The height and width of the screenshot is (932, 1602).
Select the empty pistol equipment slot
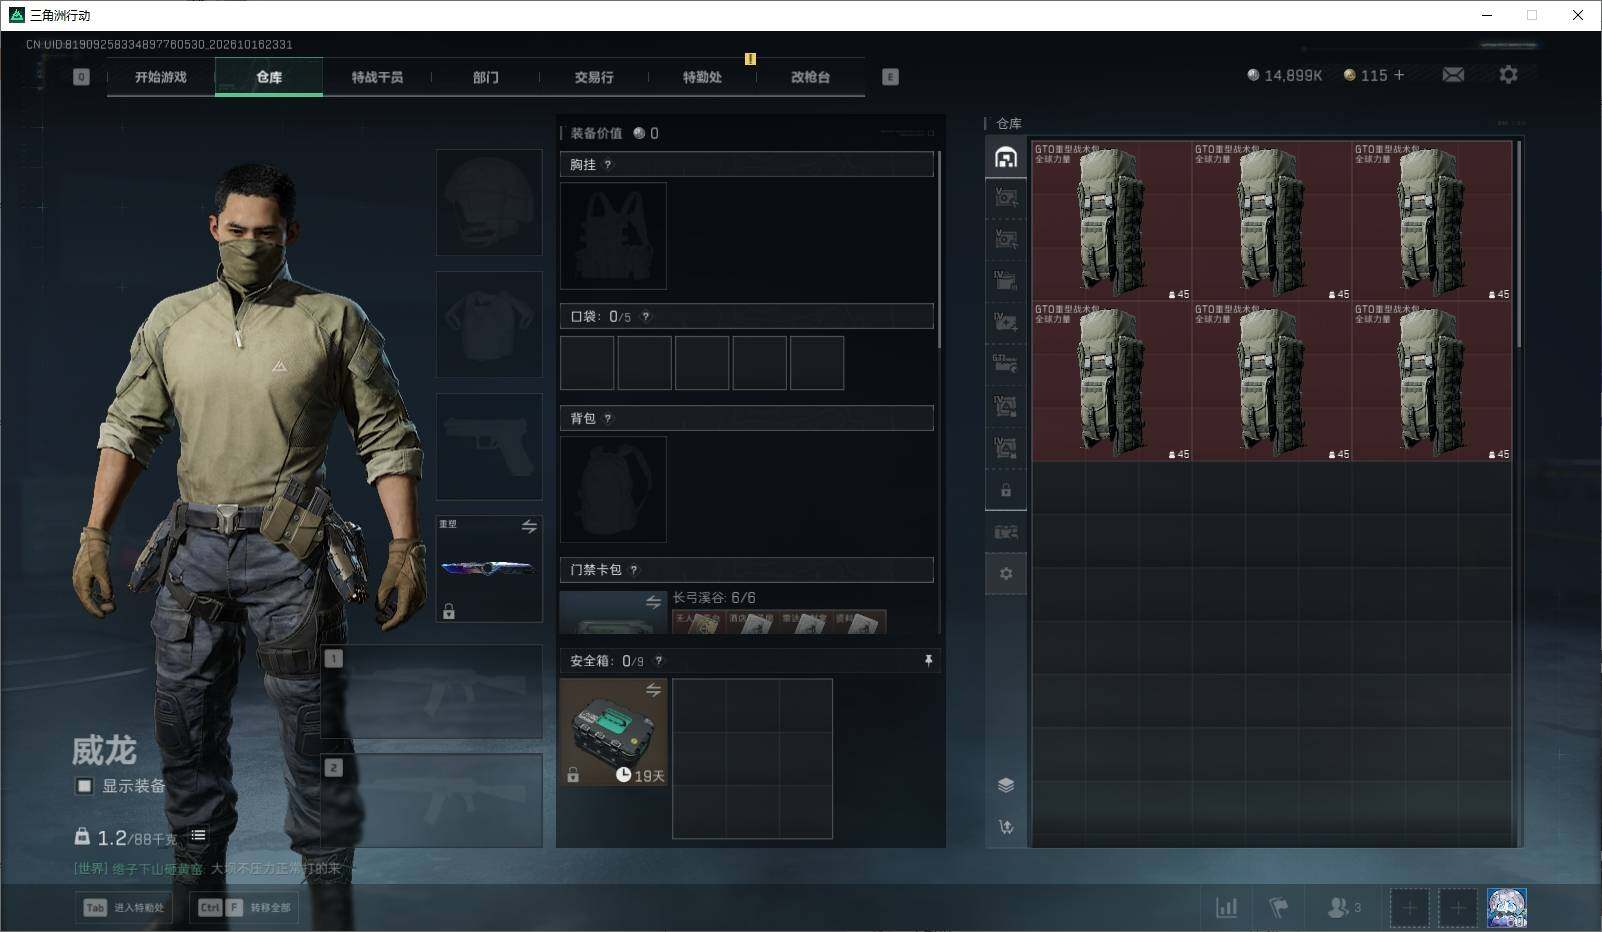tap(489, 446)
